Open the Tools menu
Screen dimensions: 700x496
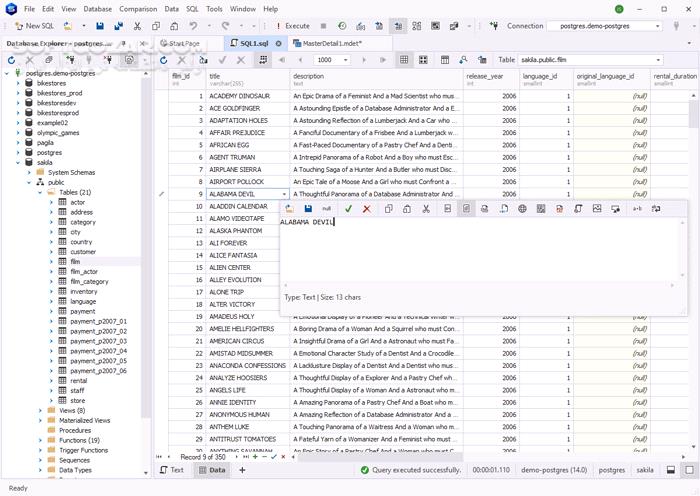click(214, 9)
